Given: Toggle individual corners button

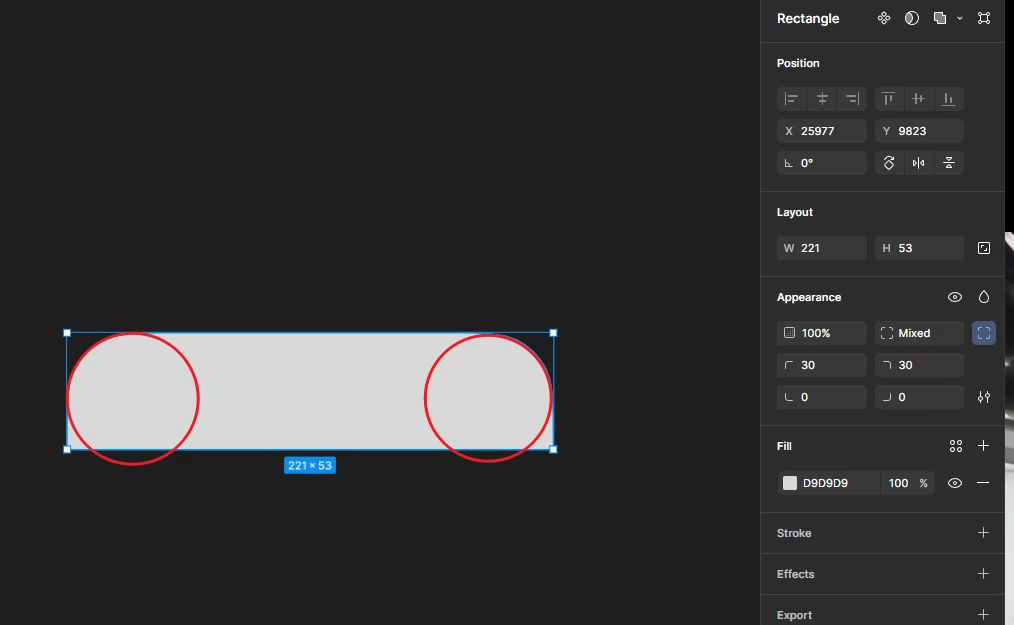Looking at the screenshot, I should (x=984, y=333).
